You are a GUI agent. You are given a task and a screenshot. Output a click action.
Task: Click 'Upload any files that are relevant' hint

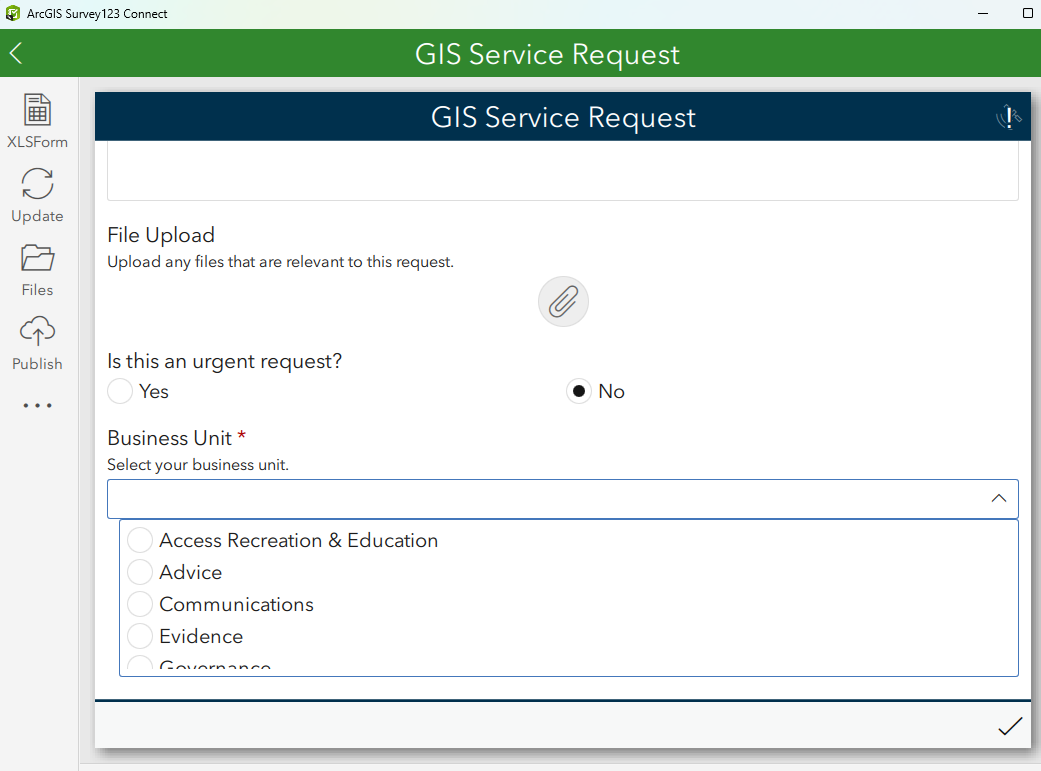point(280,262)
